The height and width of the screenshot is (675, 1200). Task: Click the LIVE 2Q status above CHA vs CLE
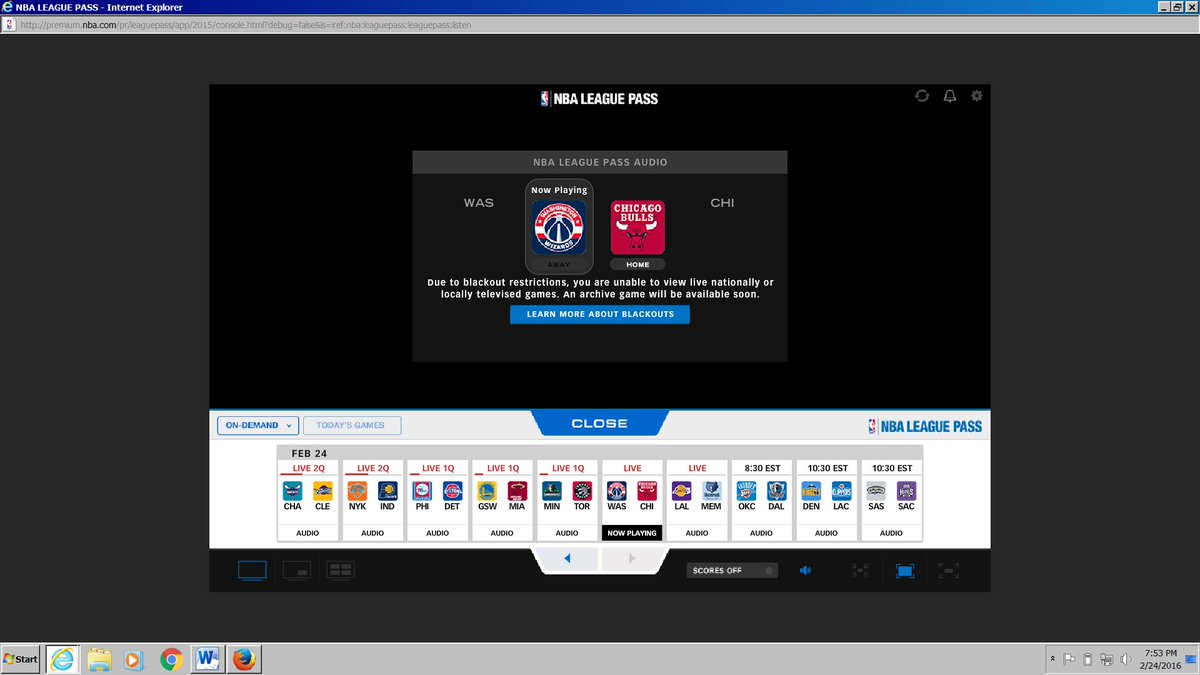tap(308, 468)
